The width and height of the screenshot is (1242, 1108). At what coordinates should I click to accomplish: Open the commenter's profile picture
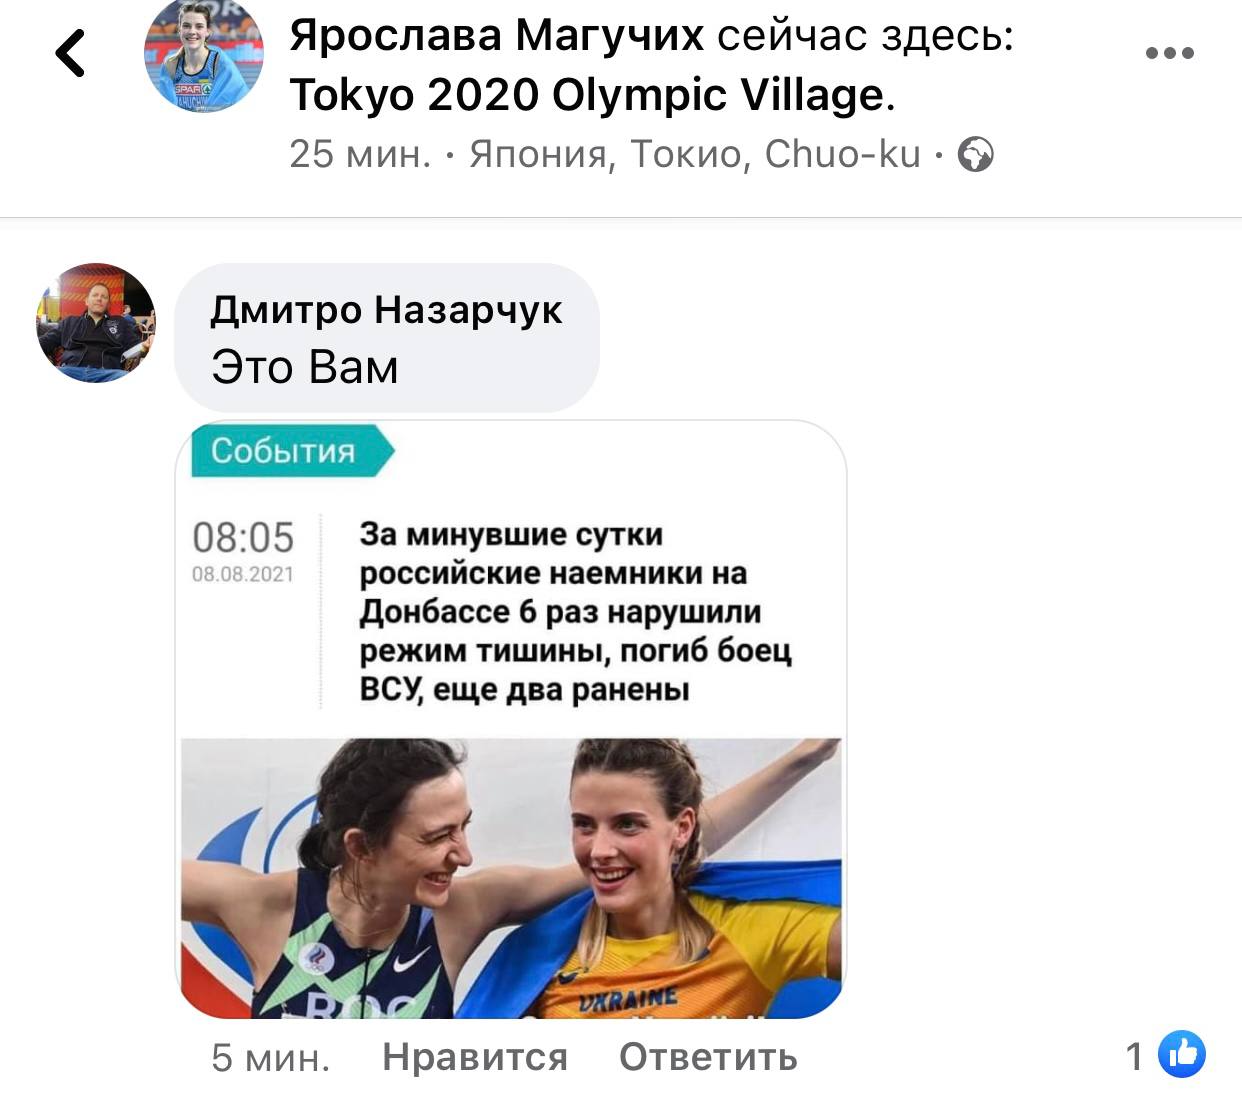96,322
